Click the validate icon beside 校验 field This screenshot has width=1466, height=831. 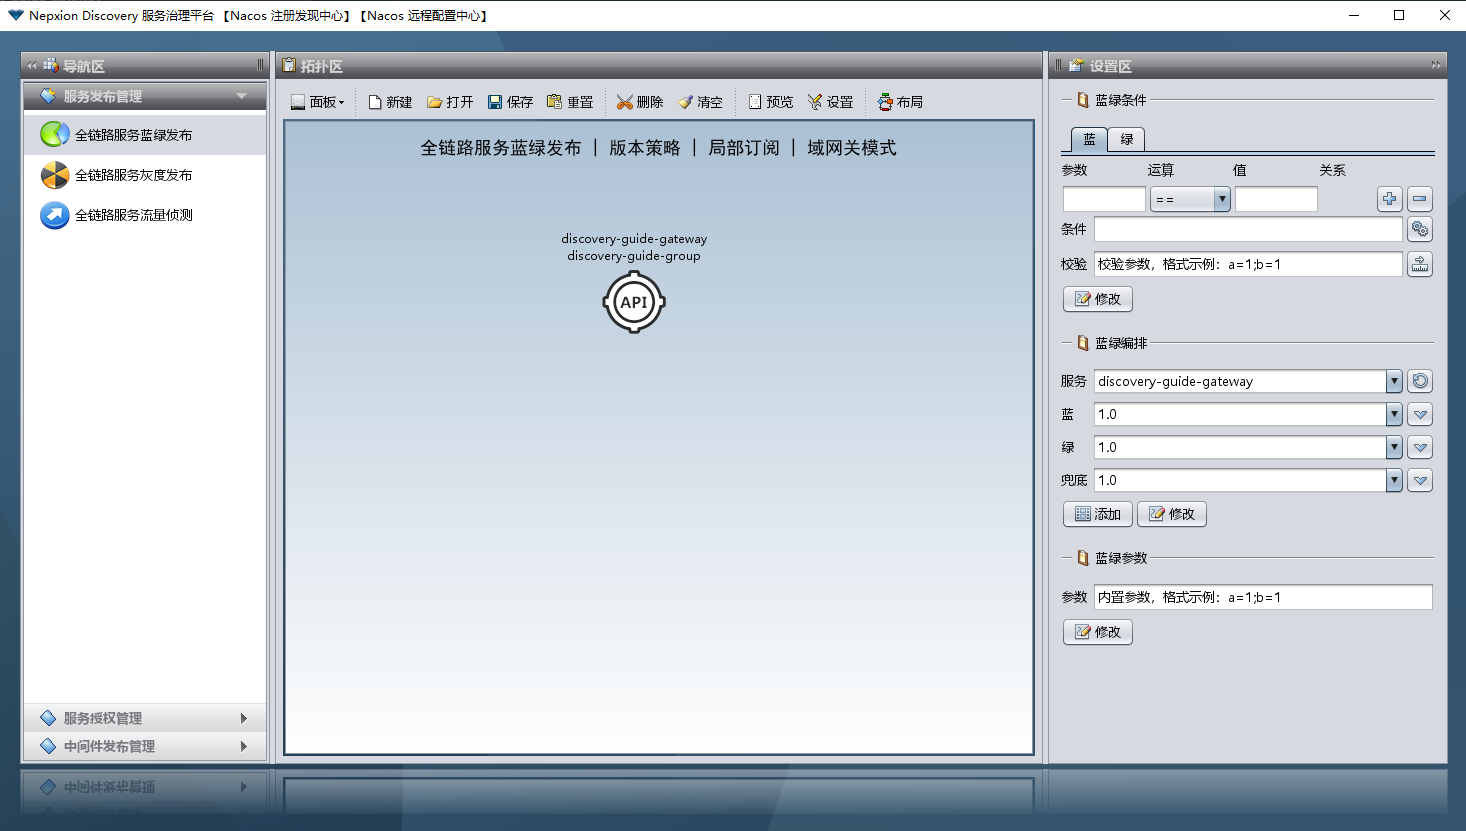click(1420, 264)
